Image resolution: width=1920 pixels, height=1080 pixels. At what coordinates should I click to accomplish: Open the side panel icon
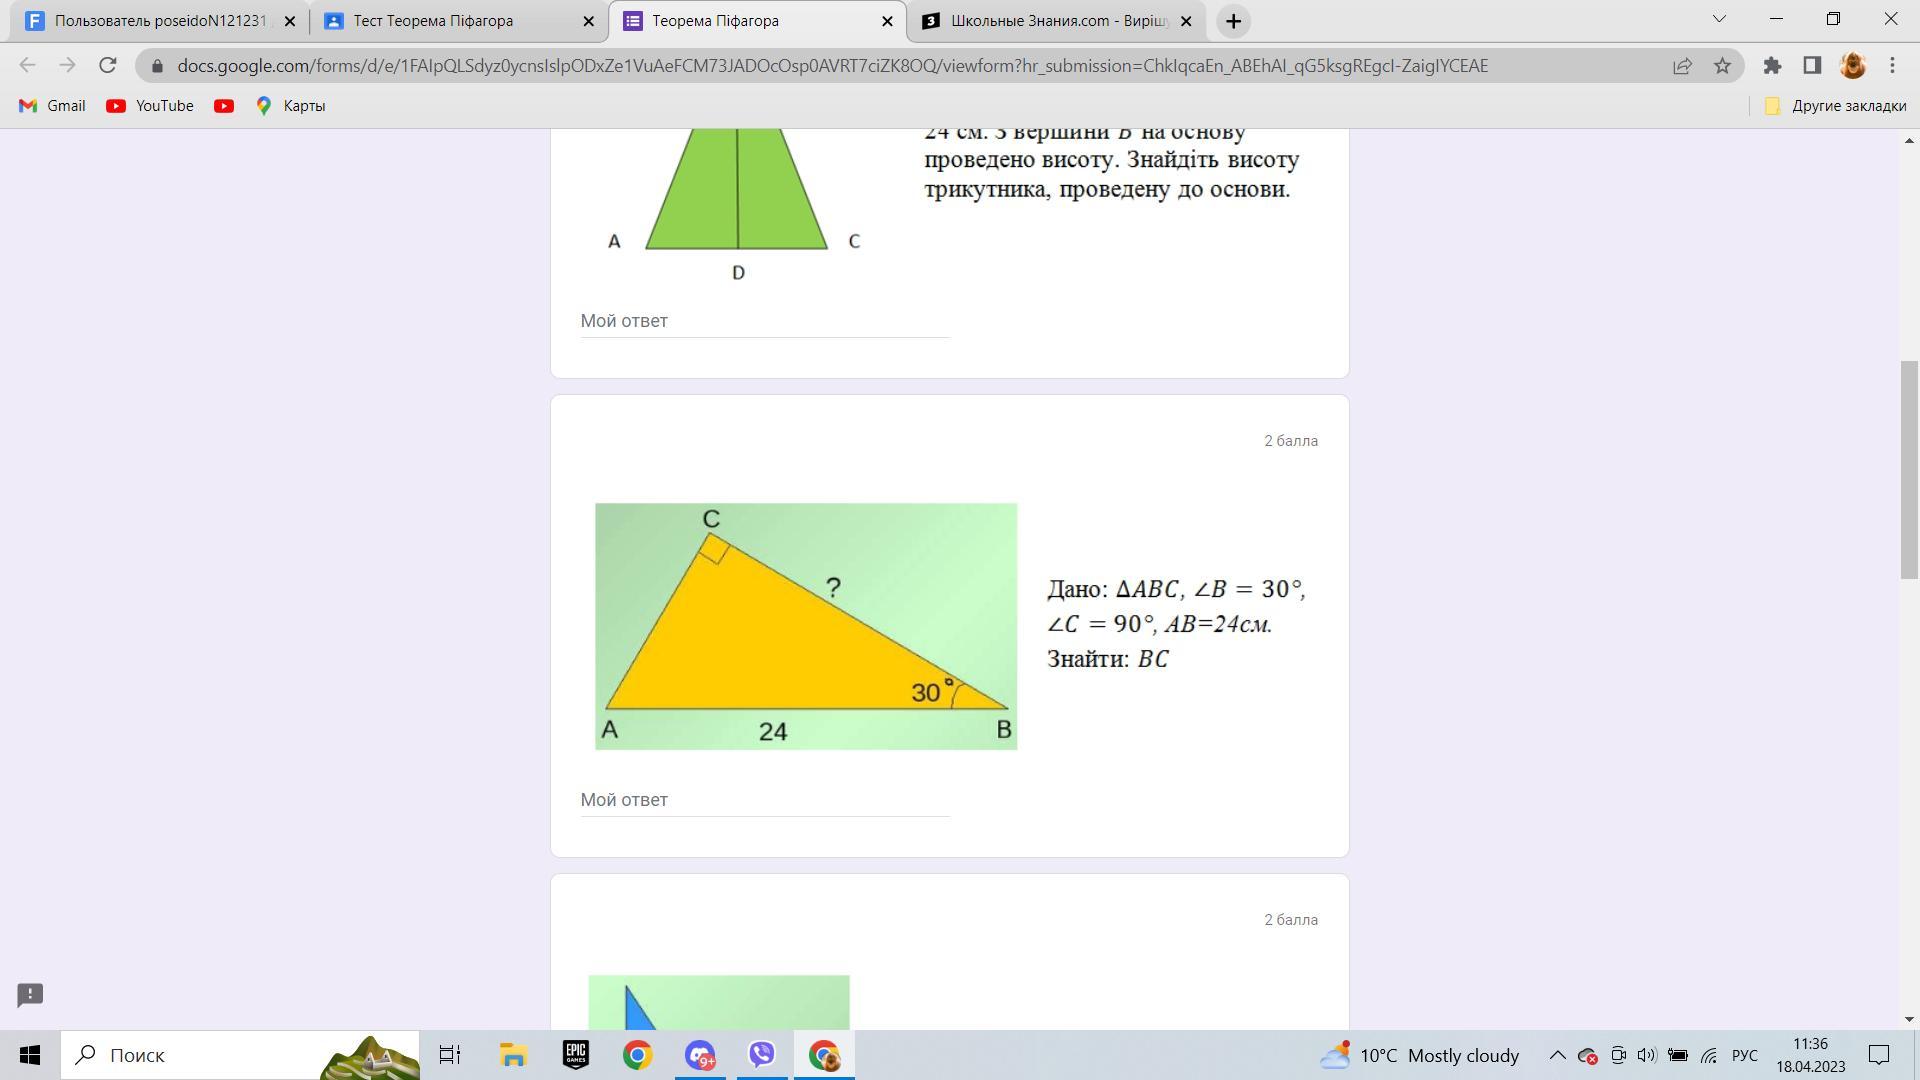point(1812,66)
